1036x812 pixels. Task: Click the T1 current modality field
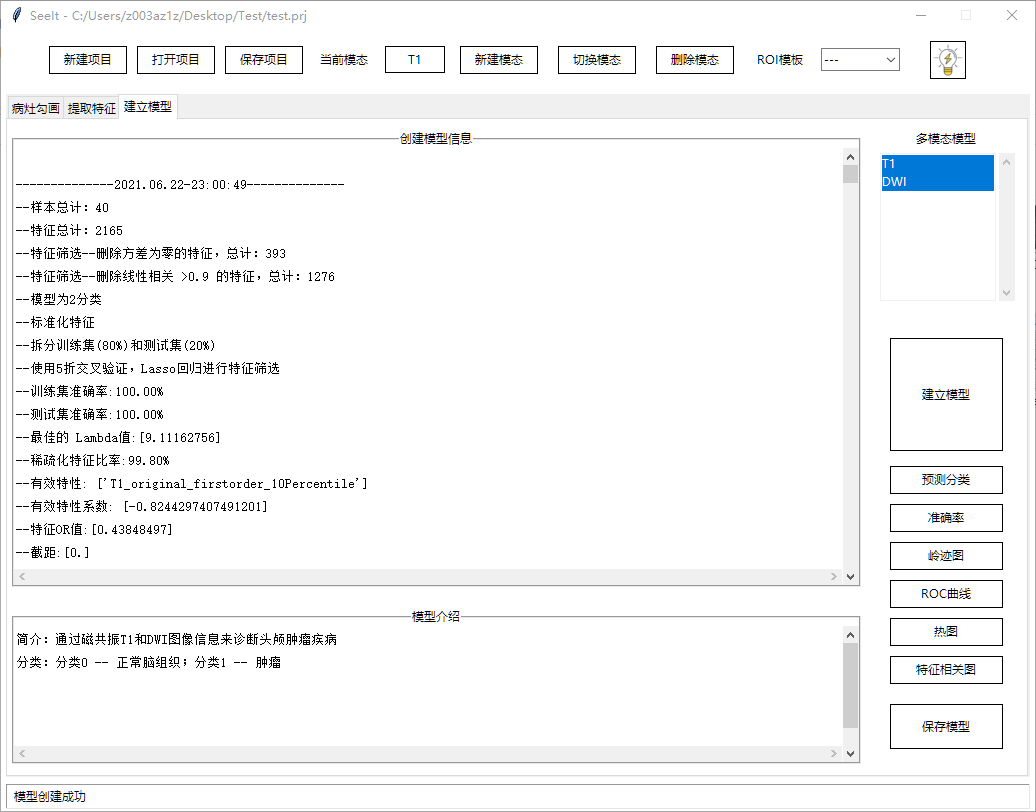[x=415, y=60]
